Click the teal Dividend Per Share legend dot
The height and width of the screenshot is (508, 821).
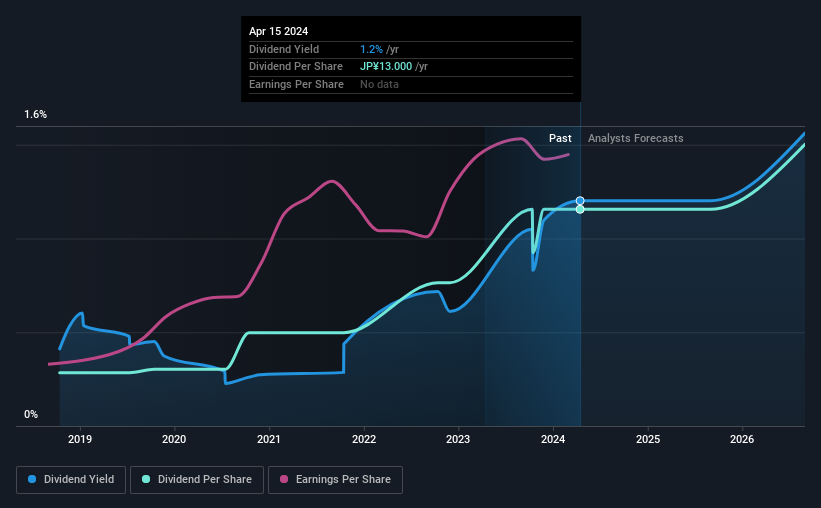[146, 479]
